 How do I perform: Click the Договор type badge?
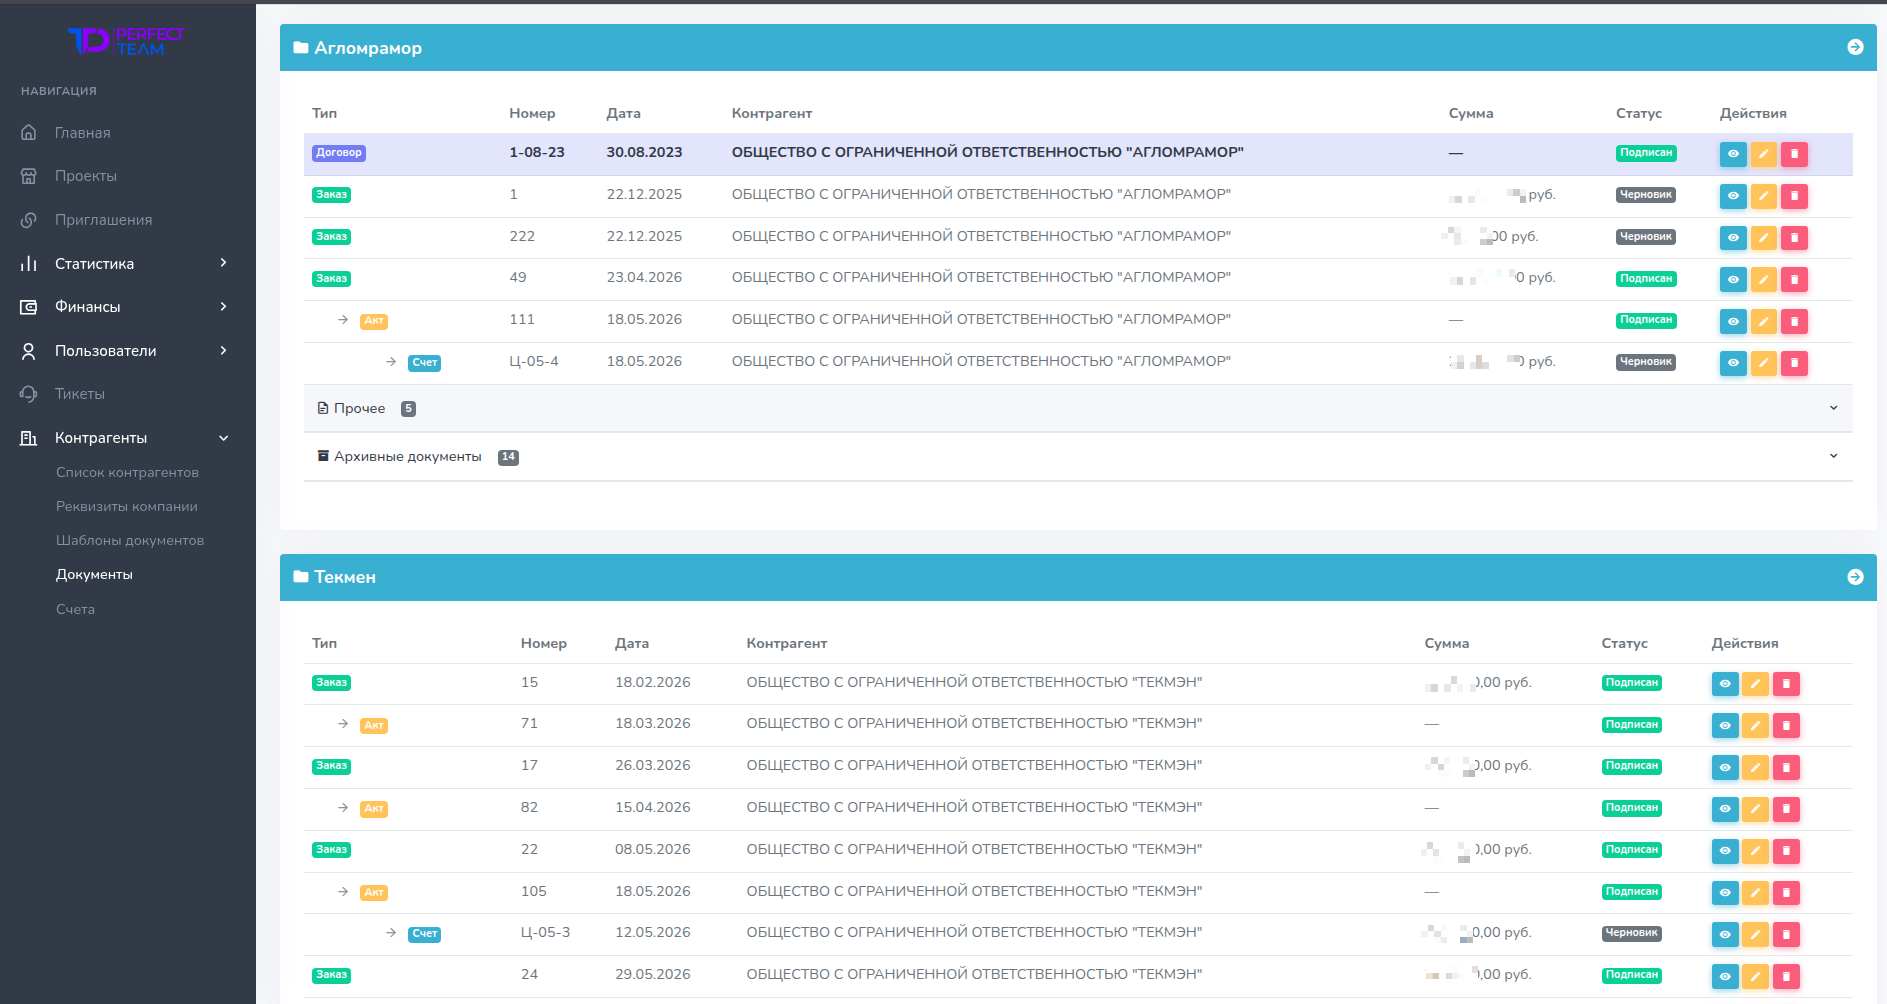pos(339,153)
